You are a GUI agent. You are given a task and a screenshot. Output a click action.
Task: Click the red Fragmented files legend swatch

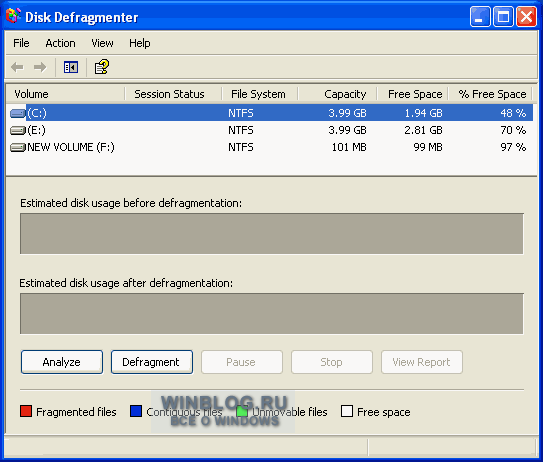(26, 411)
